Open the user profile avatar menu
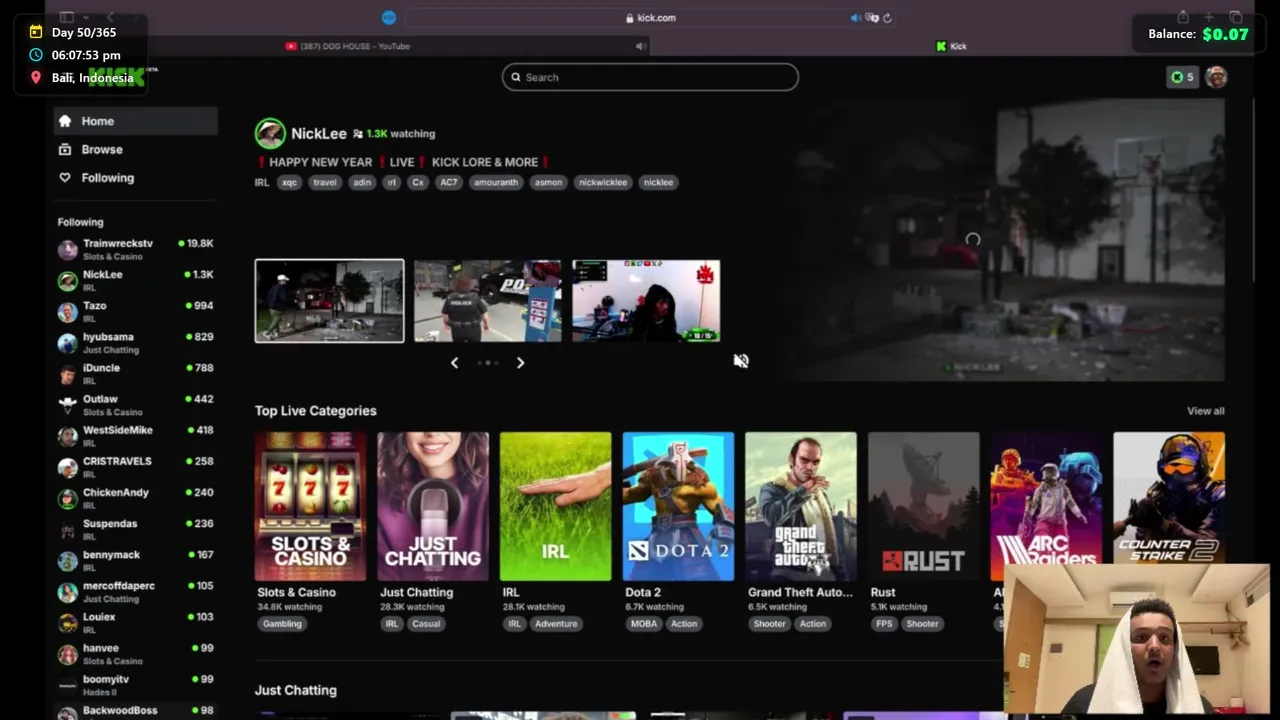Viewport: 1280px width, 720px height. [1216, 77]
